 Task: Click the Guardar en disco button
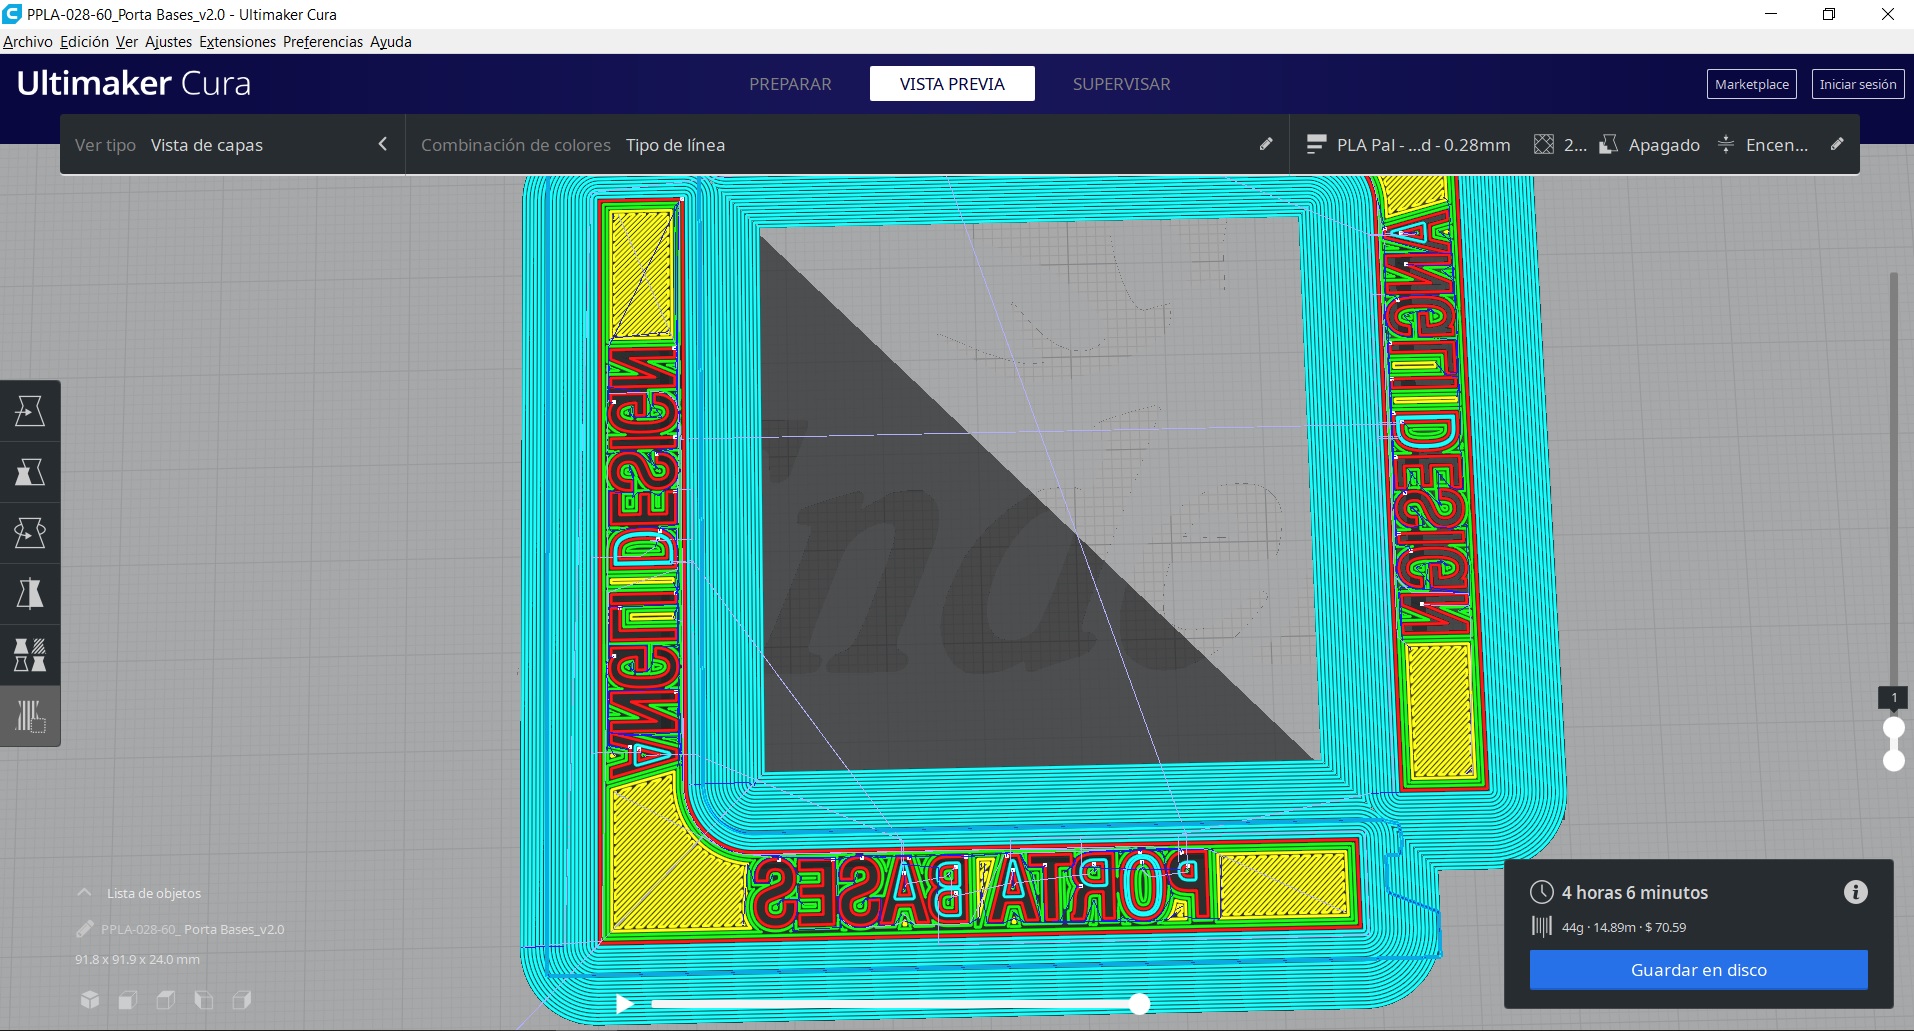(x=1698, y=969)
